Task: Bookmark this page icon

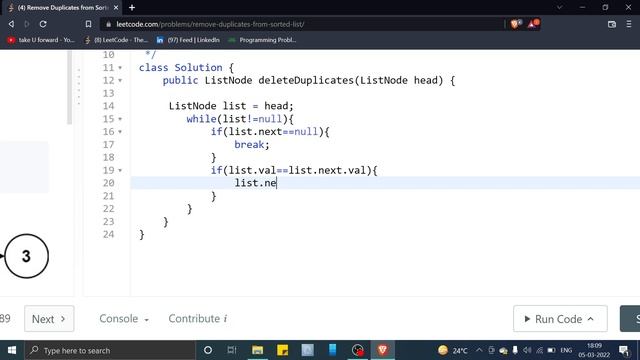Action: pyautogui.click(x=88, y=24)
